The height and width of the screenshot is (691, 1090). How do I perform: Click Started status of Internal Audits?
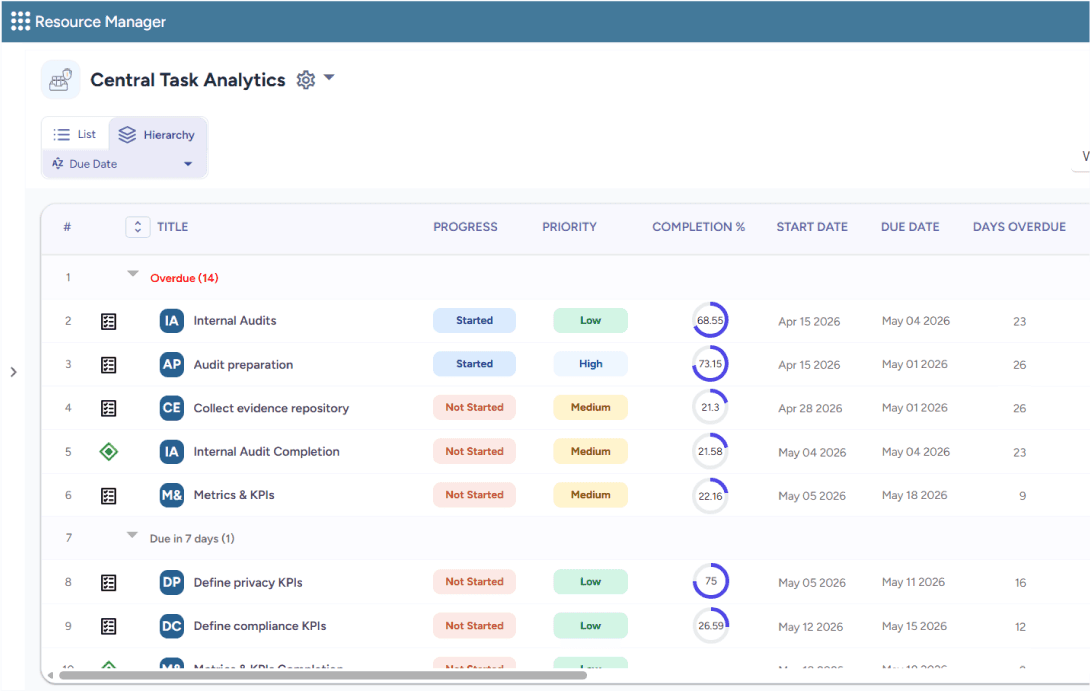(x=474, y=320)
